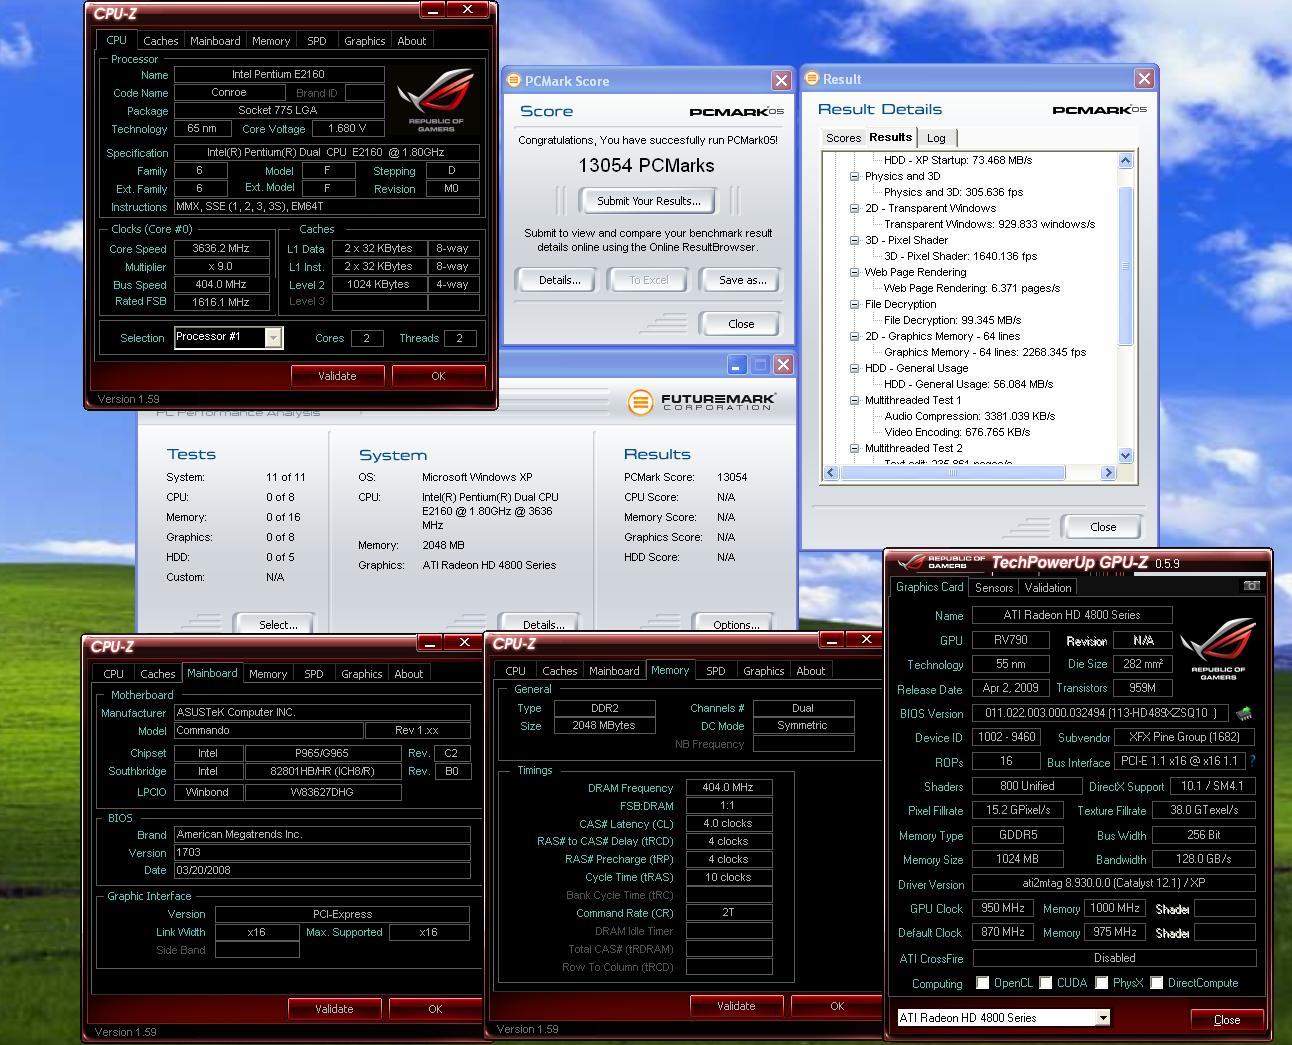The height and width of the screenshot is (1045, 1292).
Task: Click the Core Speed 3636.2 MHz field
Action: tap(220, 249)
